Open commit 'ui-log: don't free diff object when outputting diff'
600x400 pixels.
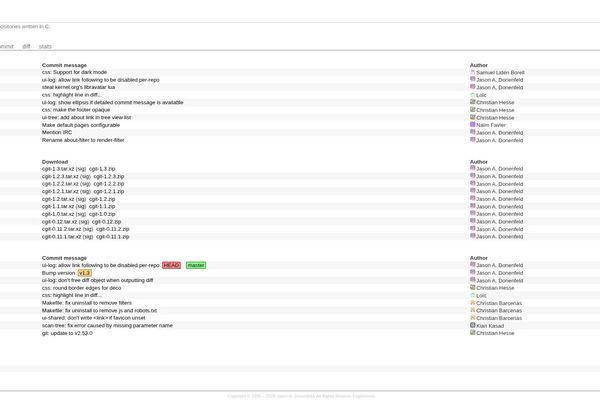click(x=98, y=280)
